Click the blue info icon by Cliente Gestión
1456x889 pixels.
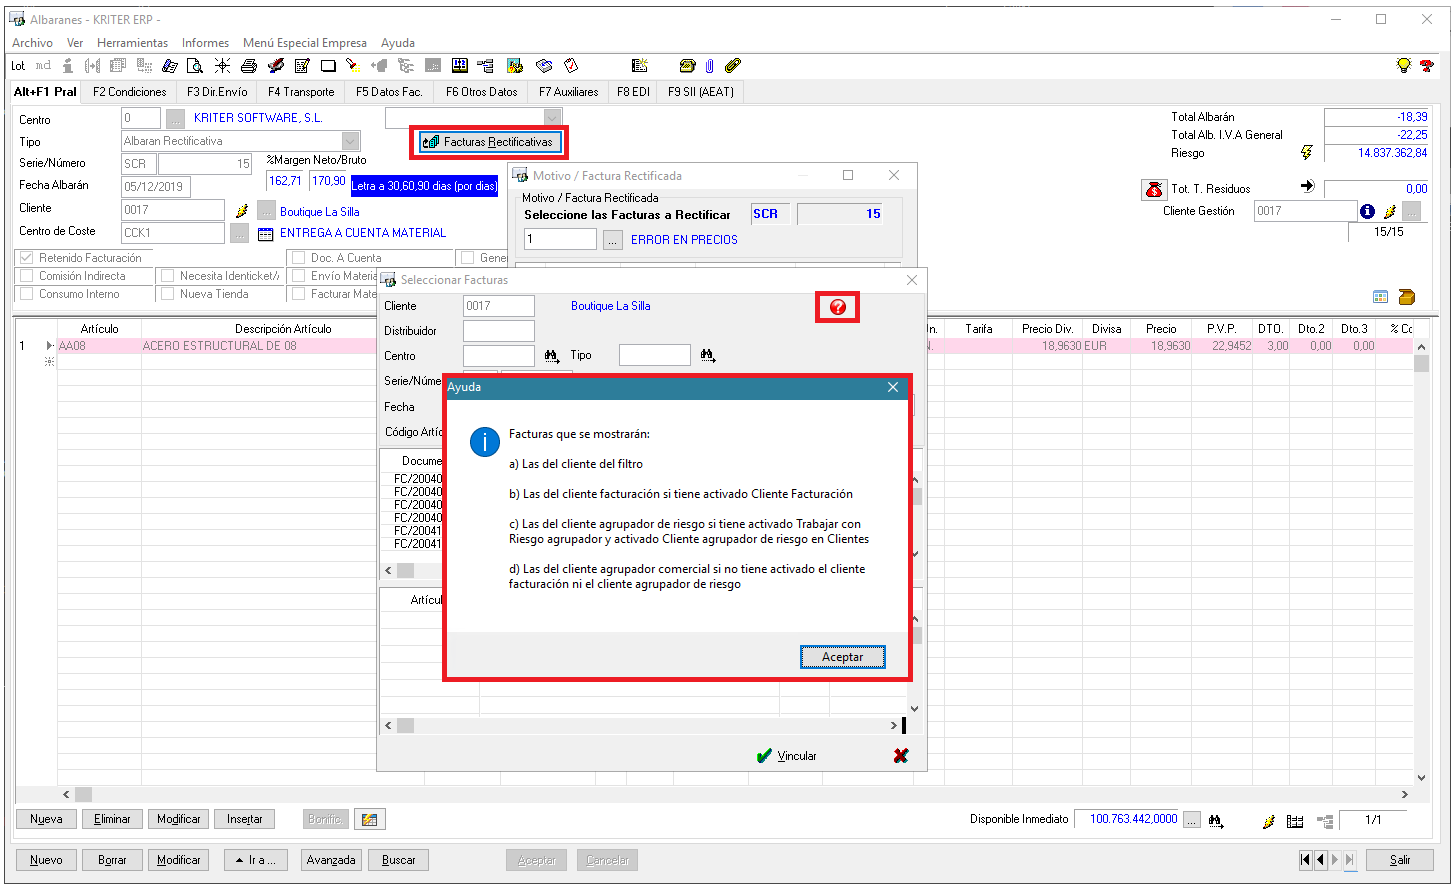pyautogui.click(x=1367, y=211)
